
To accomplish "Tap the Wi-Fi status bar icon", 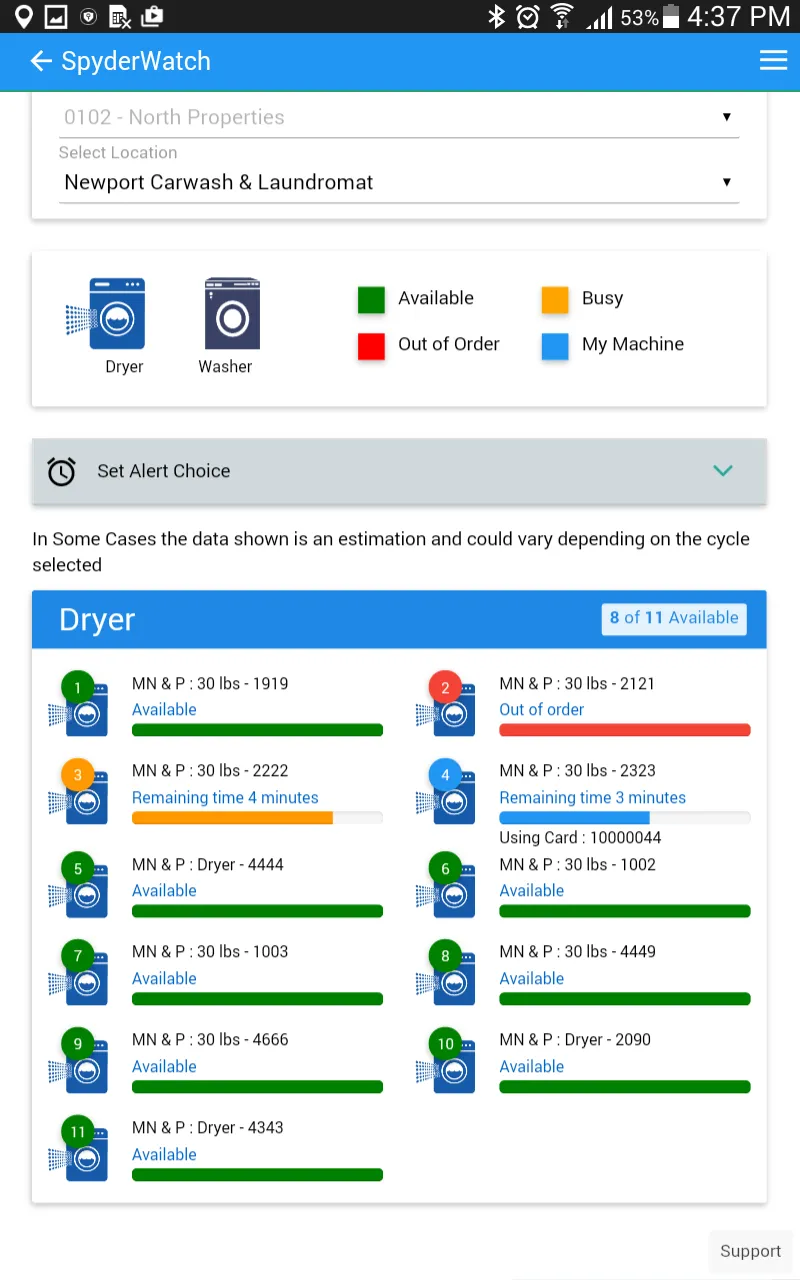I will coord(562,16).
